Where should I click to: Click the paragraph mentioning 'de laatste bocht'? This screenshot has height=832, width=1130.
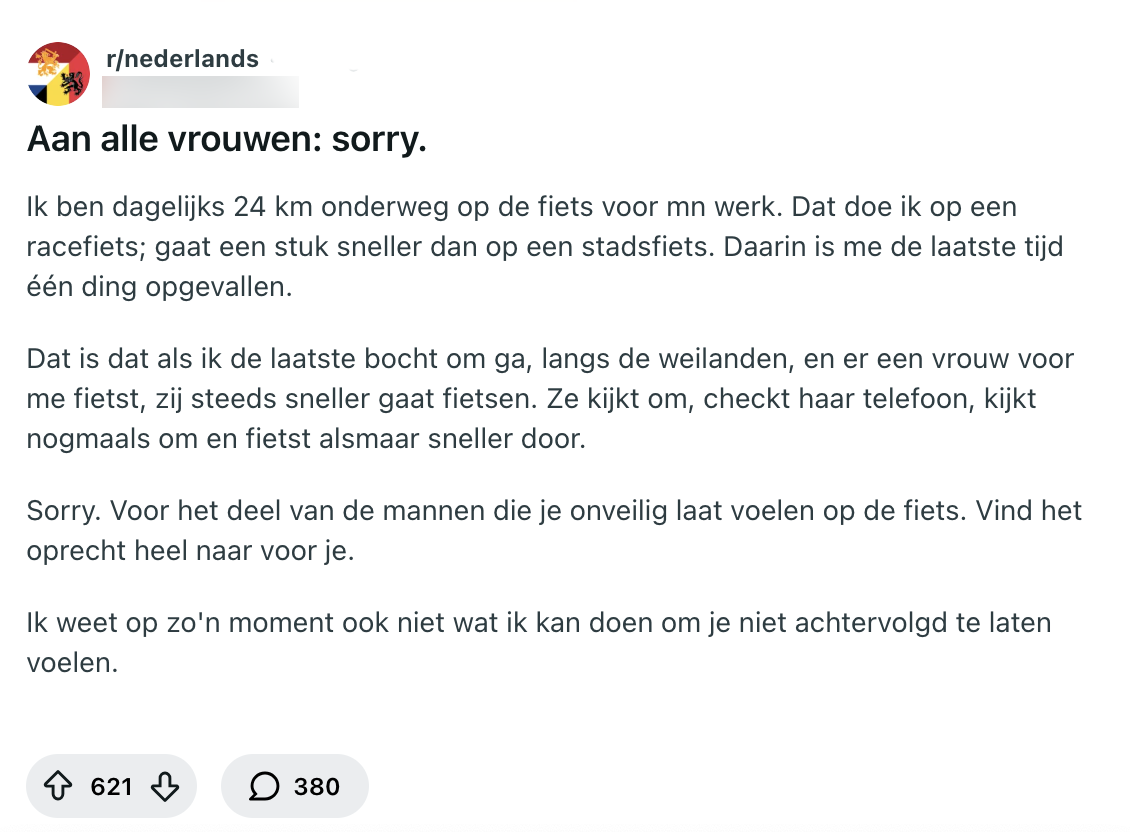pyautogui.click(x=549, y=398)
